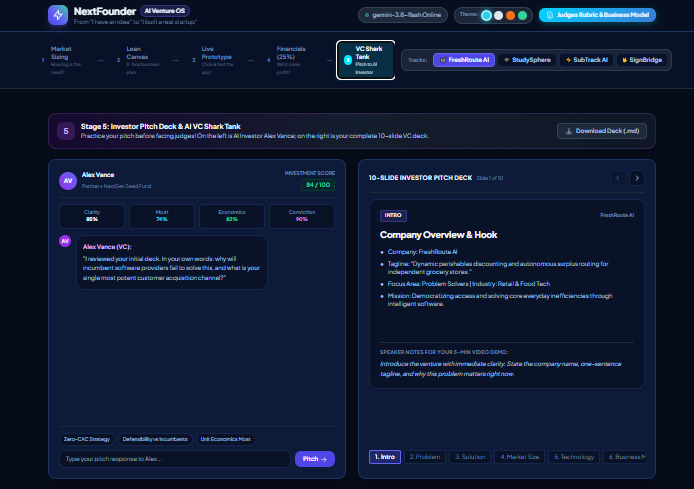
Task: Click the Moat 74% score card
Action: (x=162, y=216)
